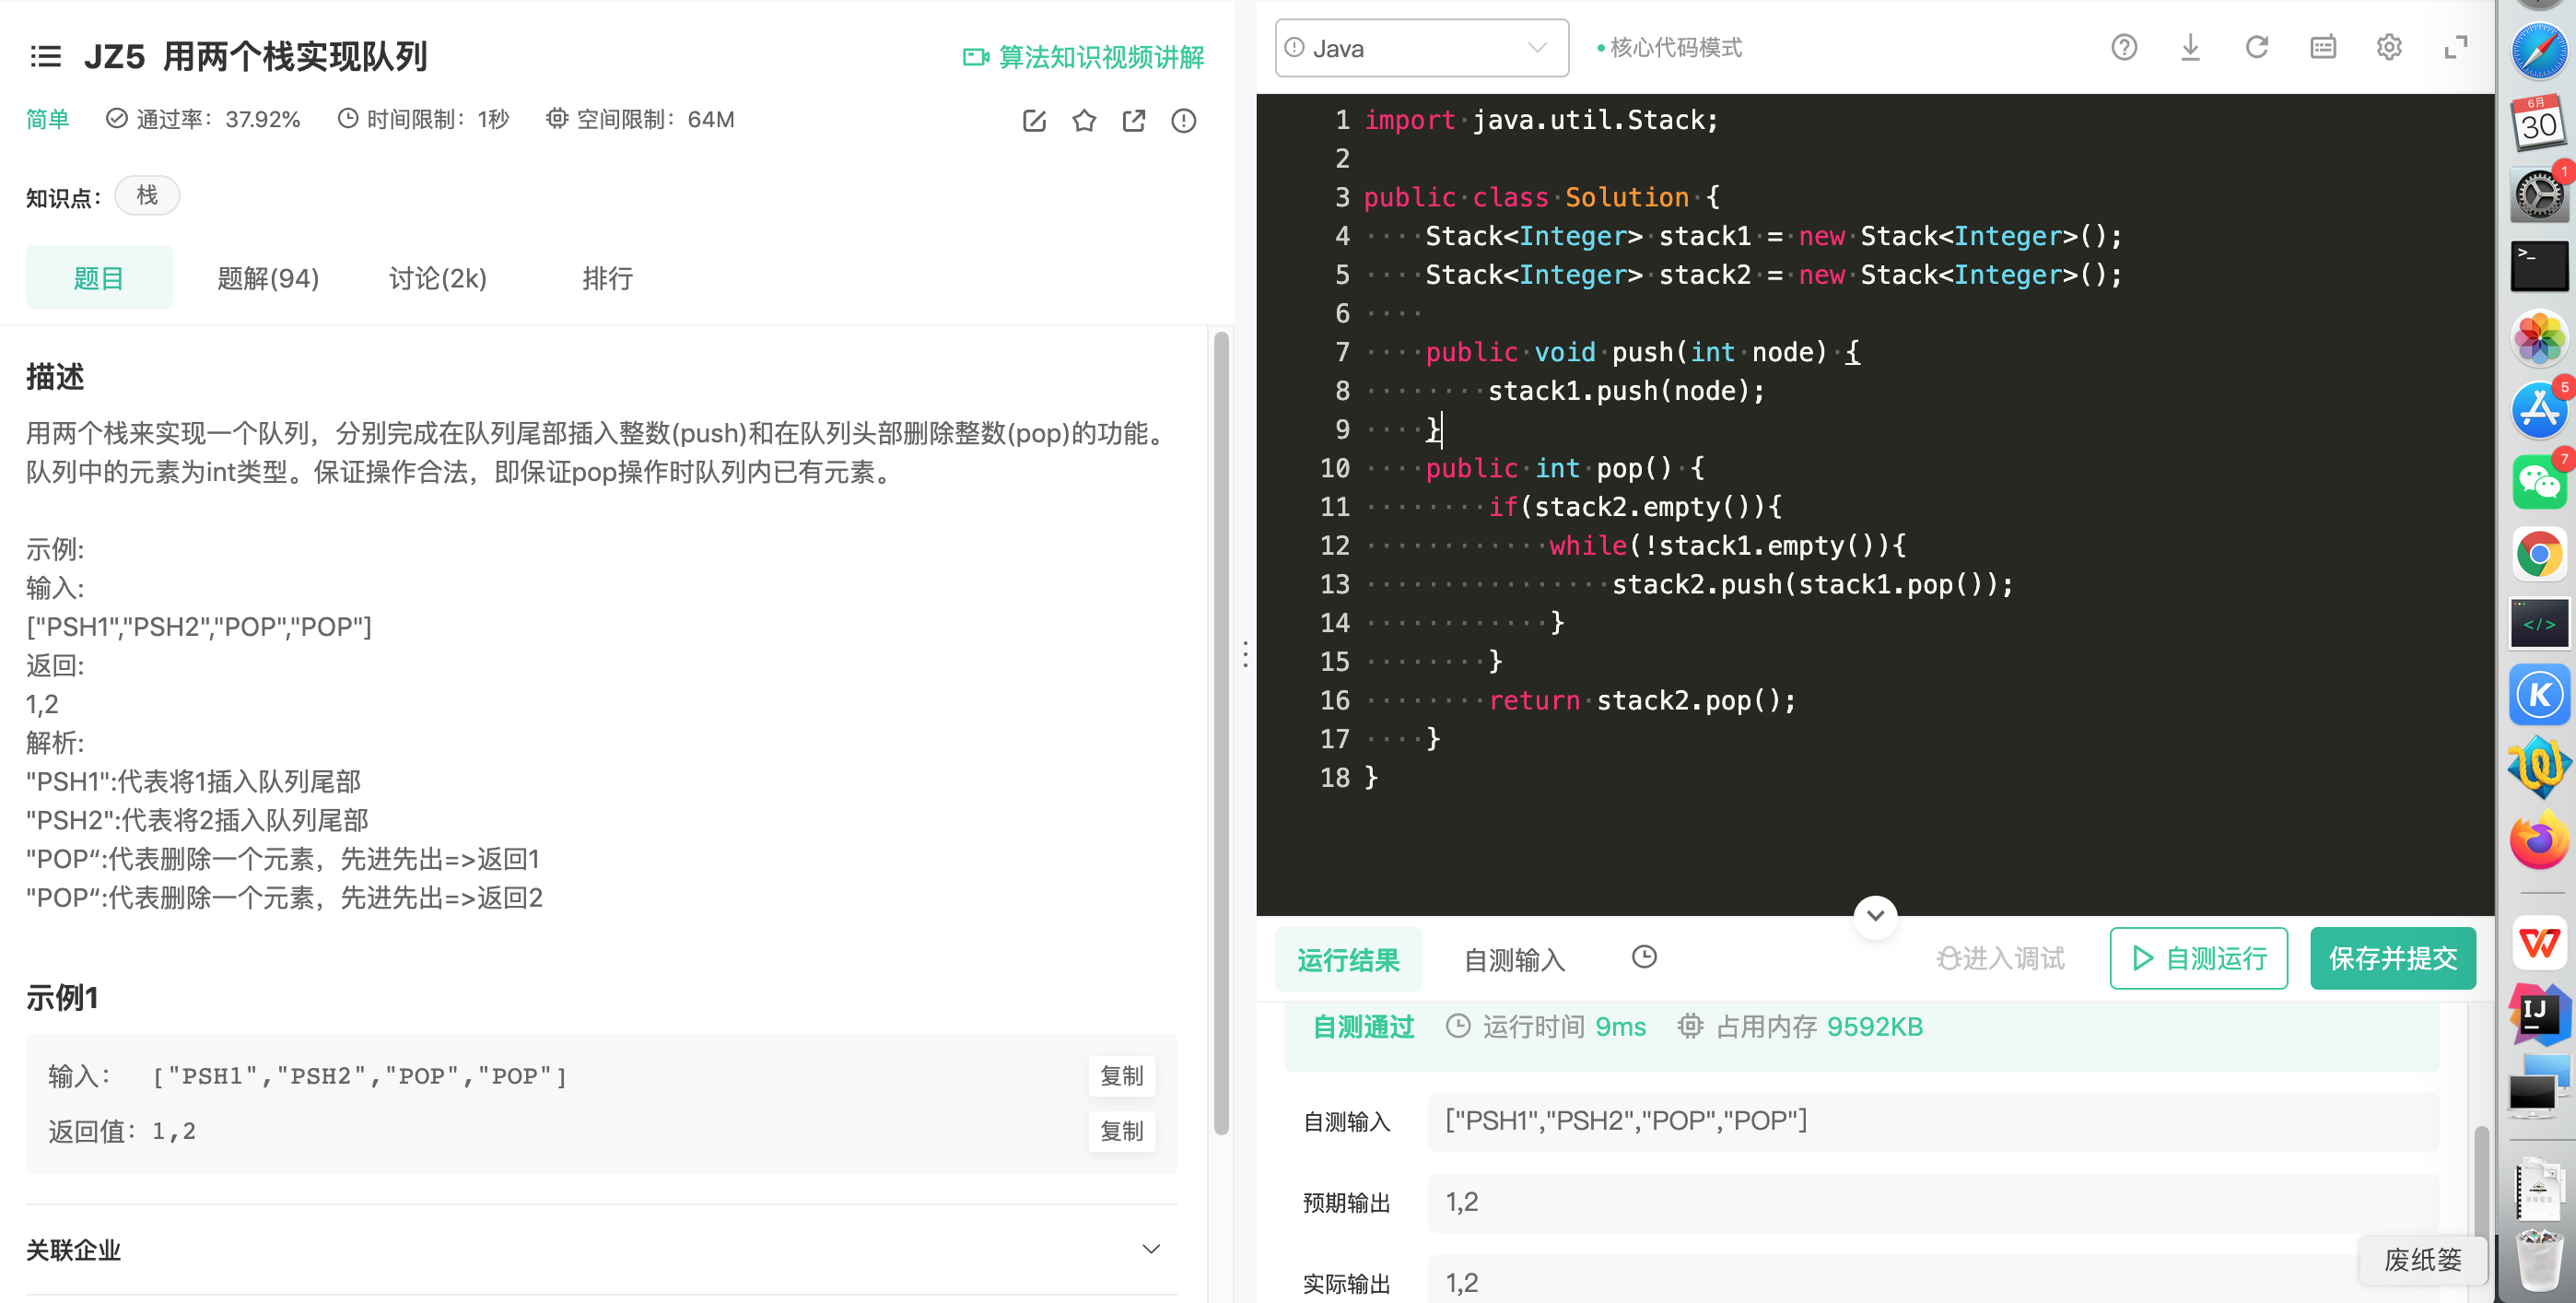This screenshot has height=1303, width=2576.
Task: Open the editor help question icon
Action: tap(2124, 47)
